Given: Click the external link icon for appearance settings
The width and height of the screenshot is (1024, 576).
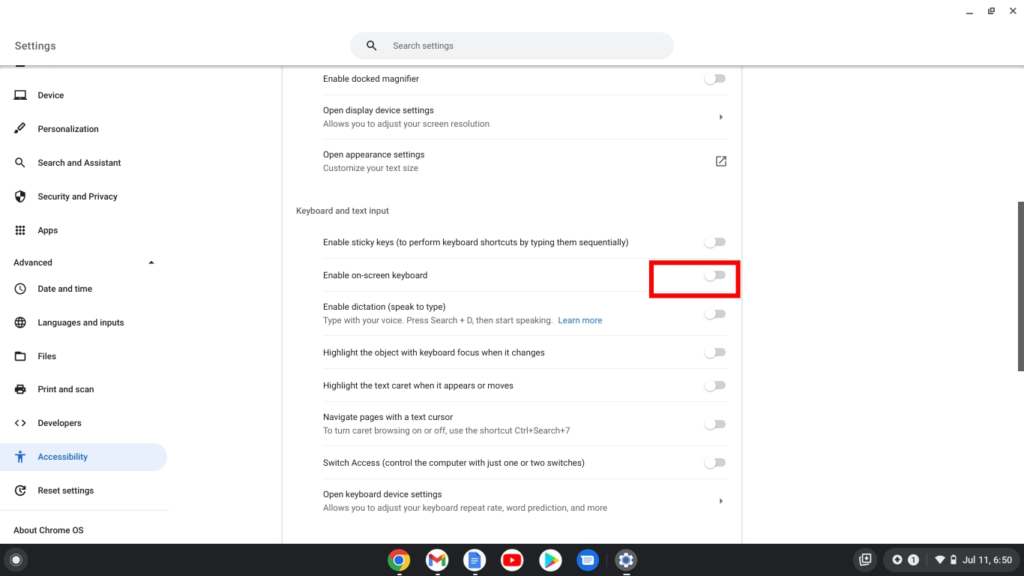Looking at the screenshot, I should [x=720, y=161].
